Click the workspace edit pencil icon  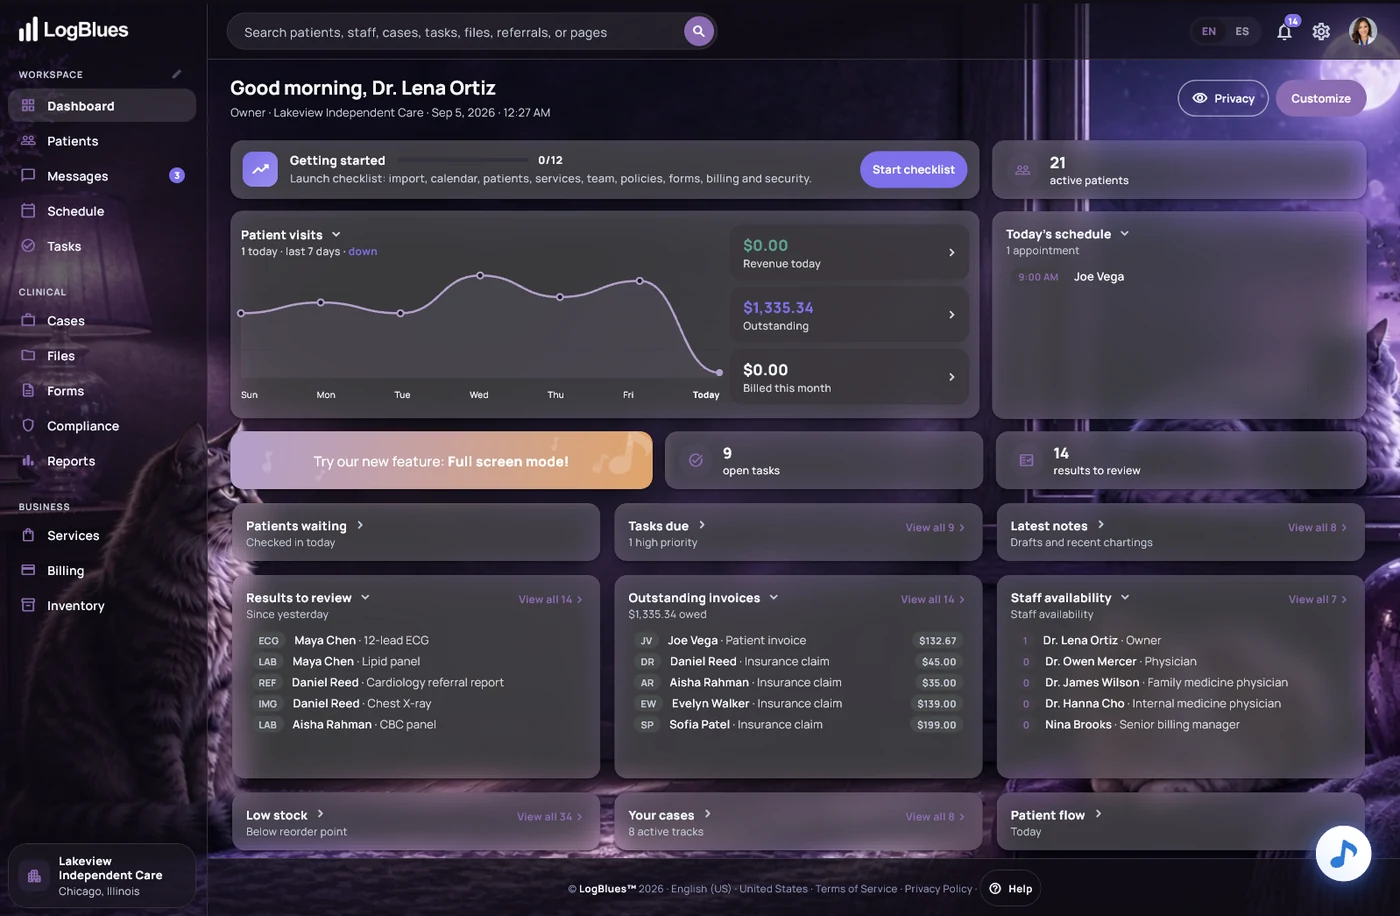[x=176, y=74]
